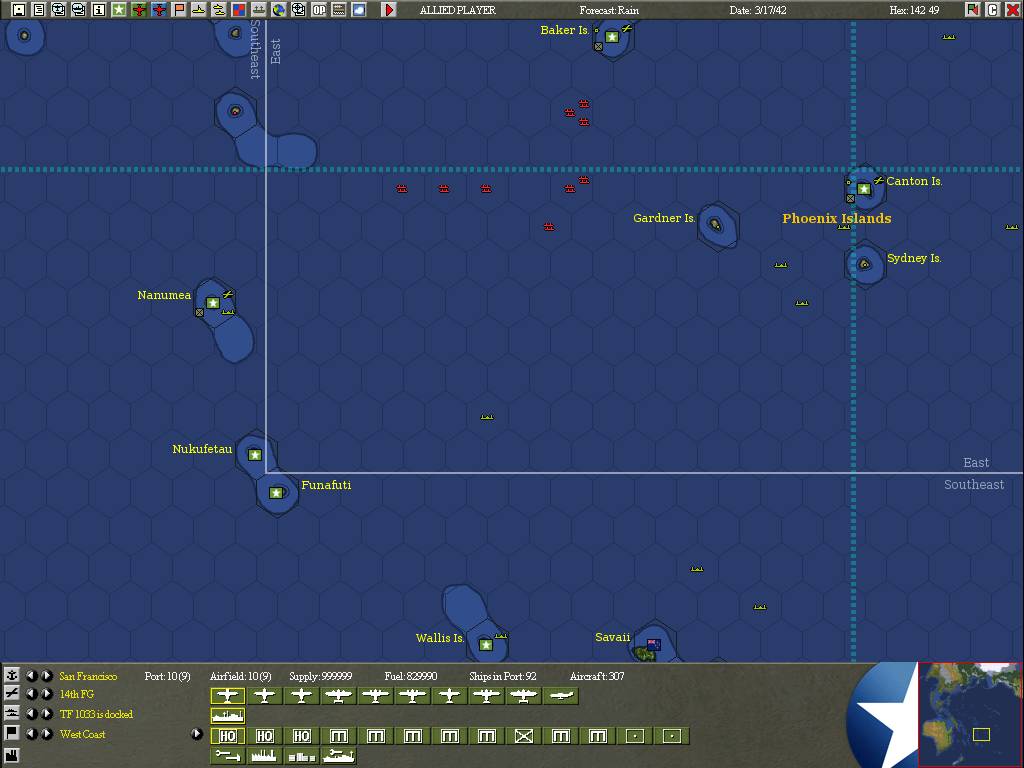Toggle the cloud weather icon
This screenshot has width=1024, height=768.
click(x=359, y=10)
